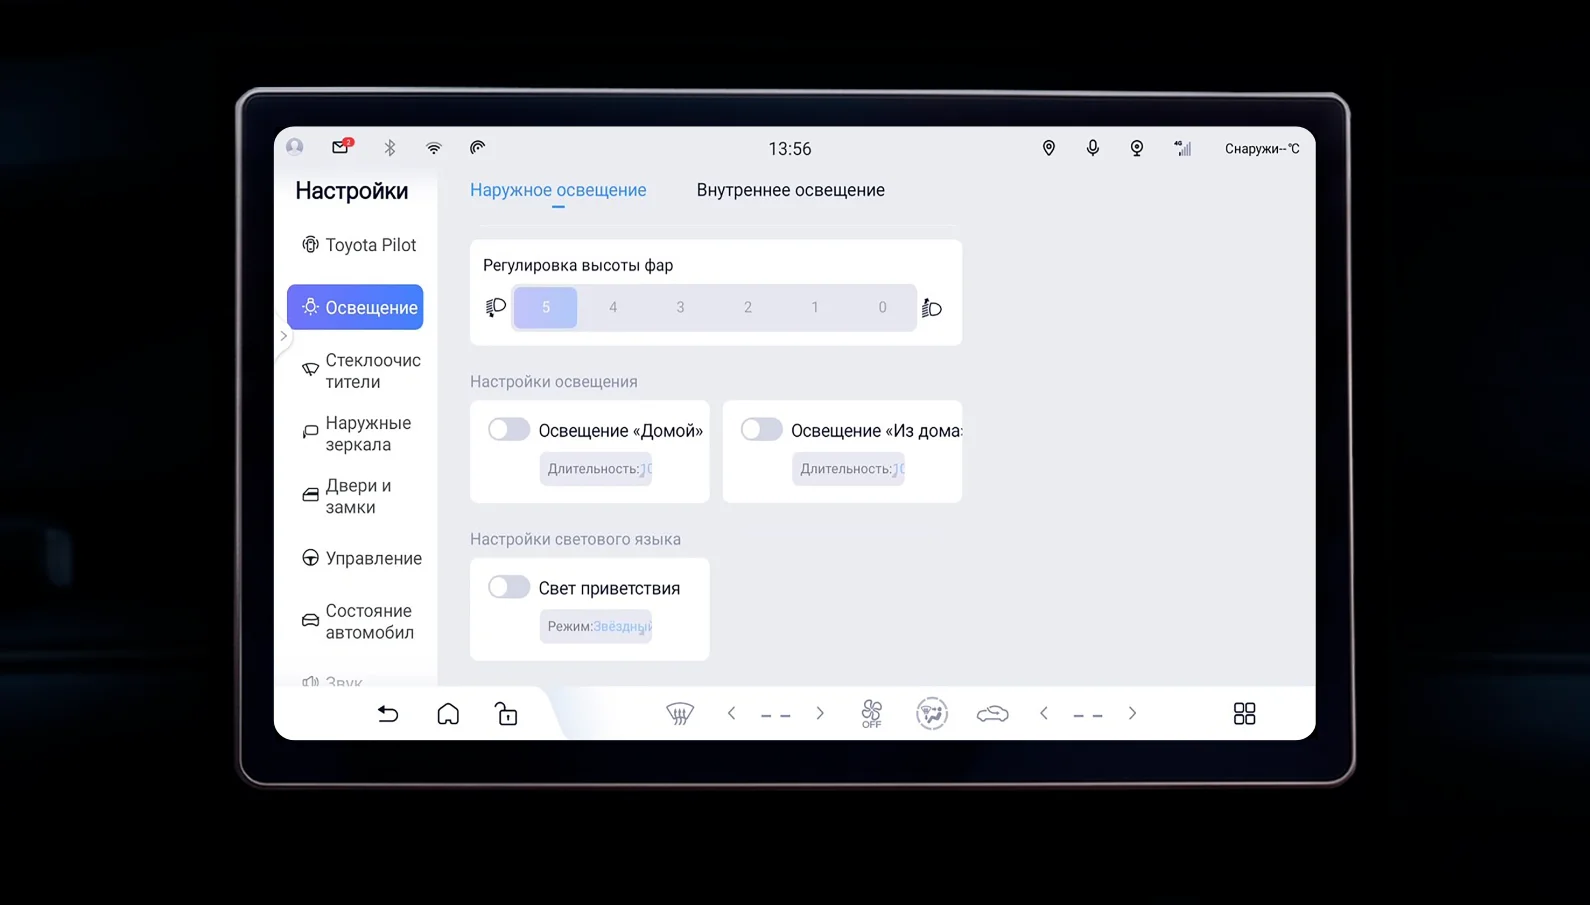Tap the Снаружи temperature readout
Screen dimensions: 1590x905
point(1262,149)
